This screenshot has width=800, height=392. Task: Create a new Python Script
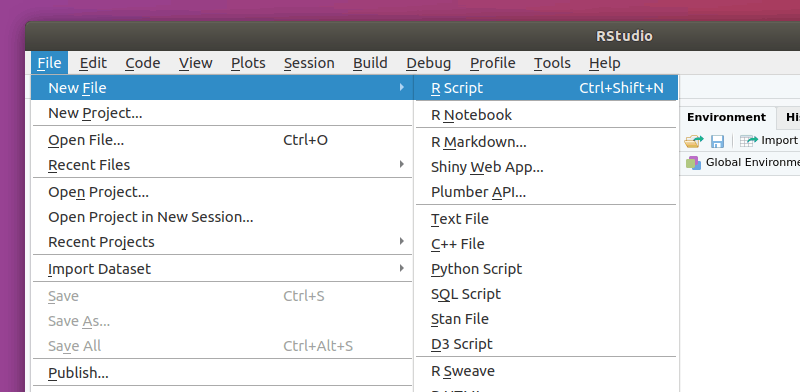[546, 269]
